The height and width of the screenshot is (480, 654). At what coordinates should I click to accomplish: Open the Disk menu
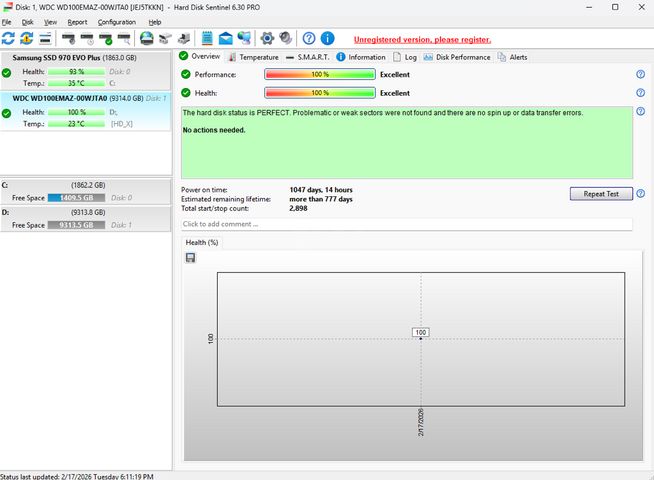(28, 22)
